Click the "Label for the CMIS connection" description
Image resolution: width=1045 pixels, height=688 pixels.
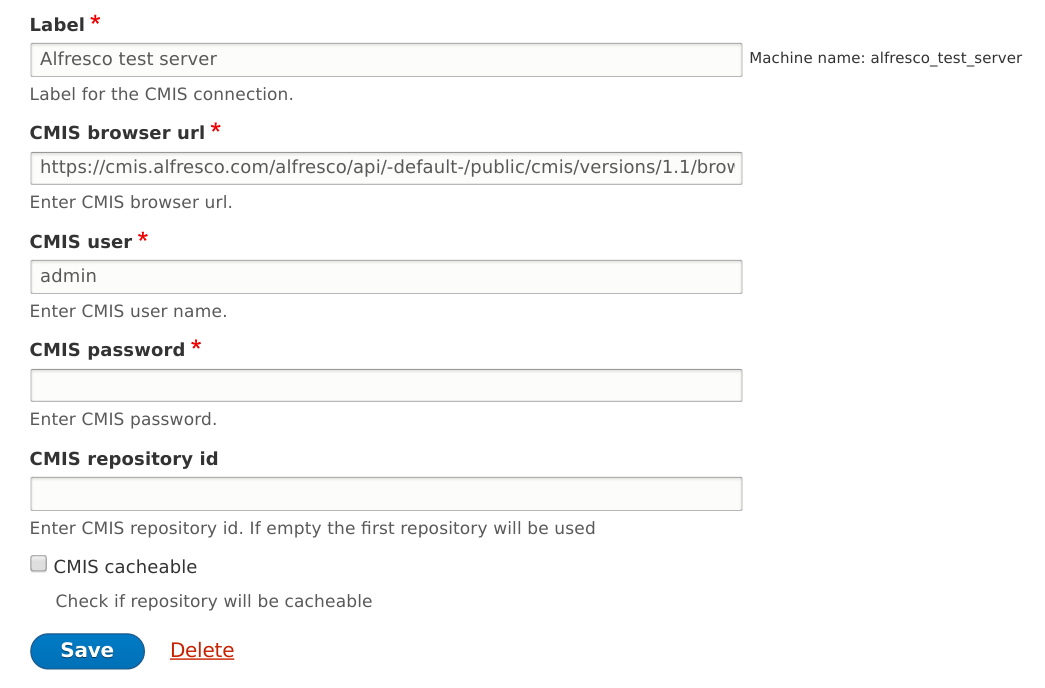[x=161, y=94]
